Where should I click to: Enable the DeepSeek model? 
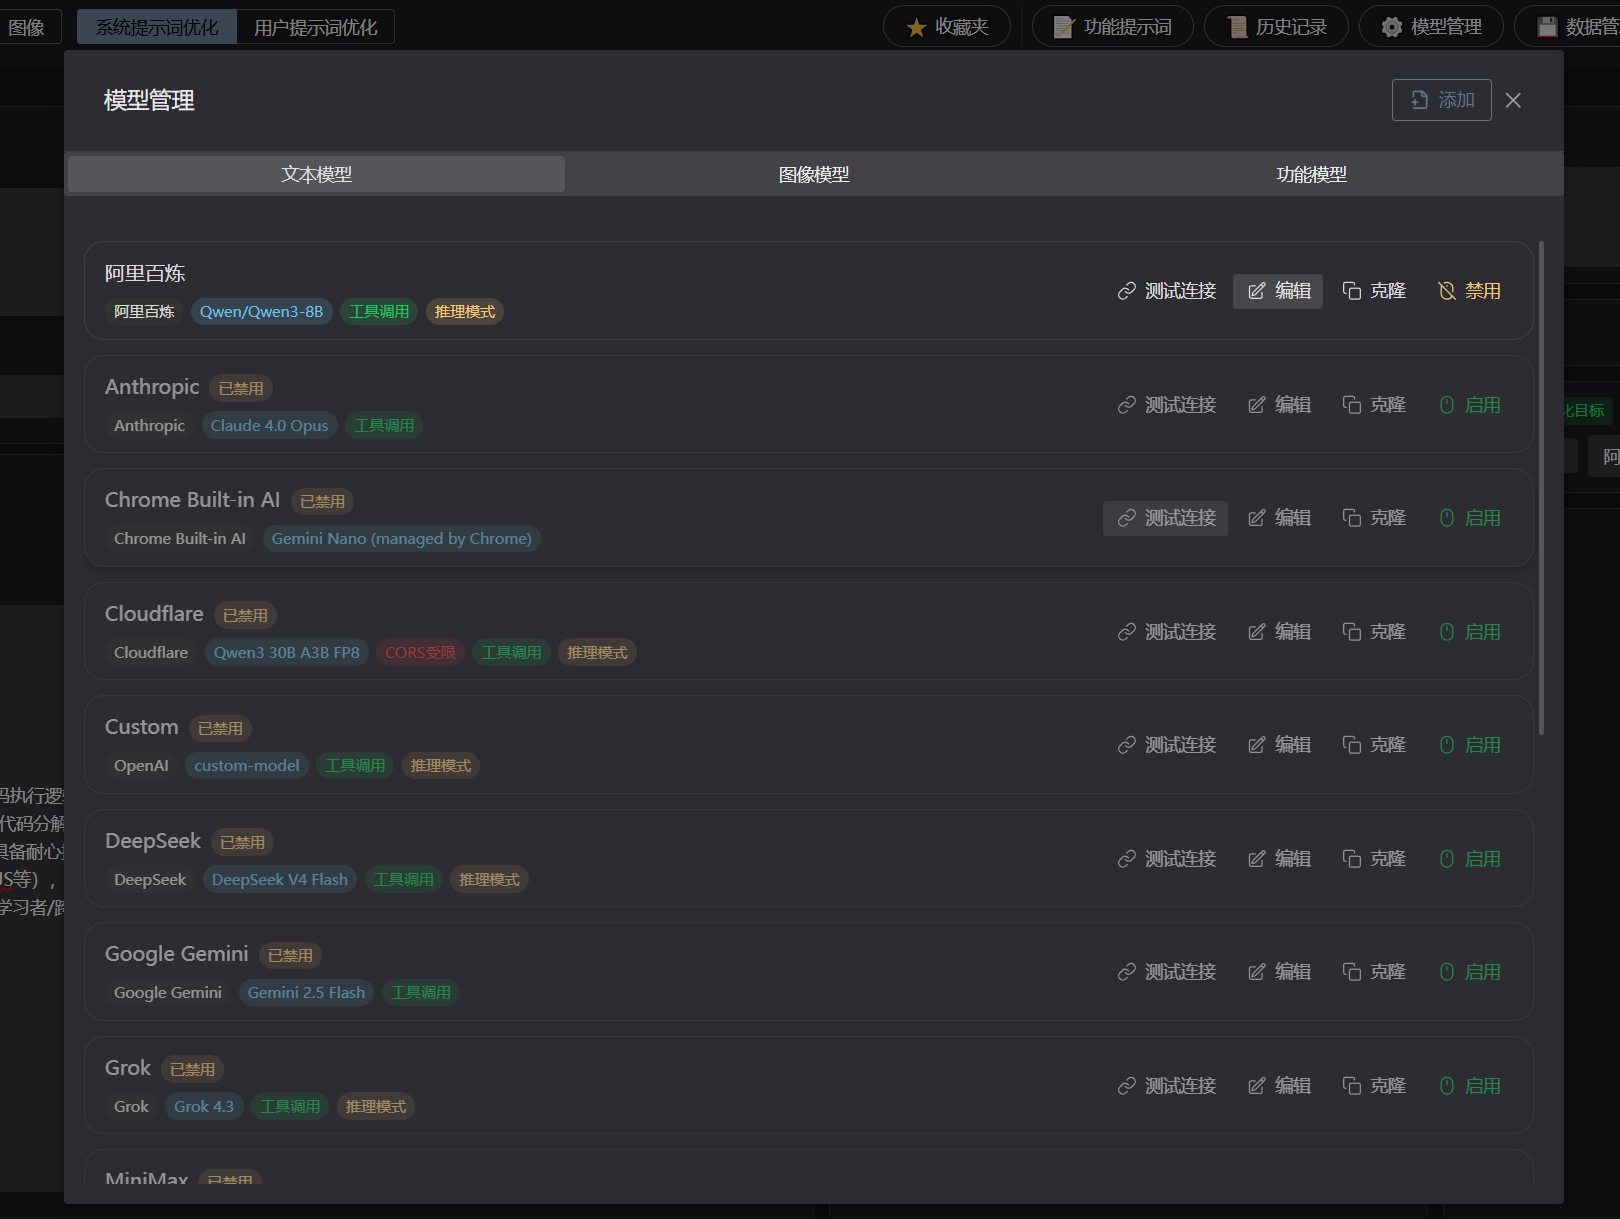click(x=1469, y=859)
